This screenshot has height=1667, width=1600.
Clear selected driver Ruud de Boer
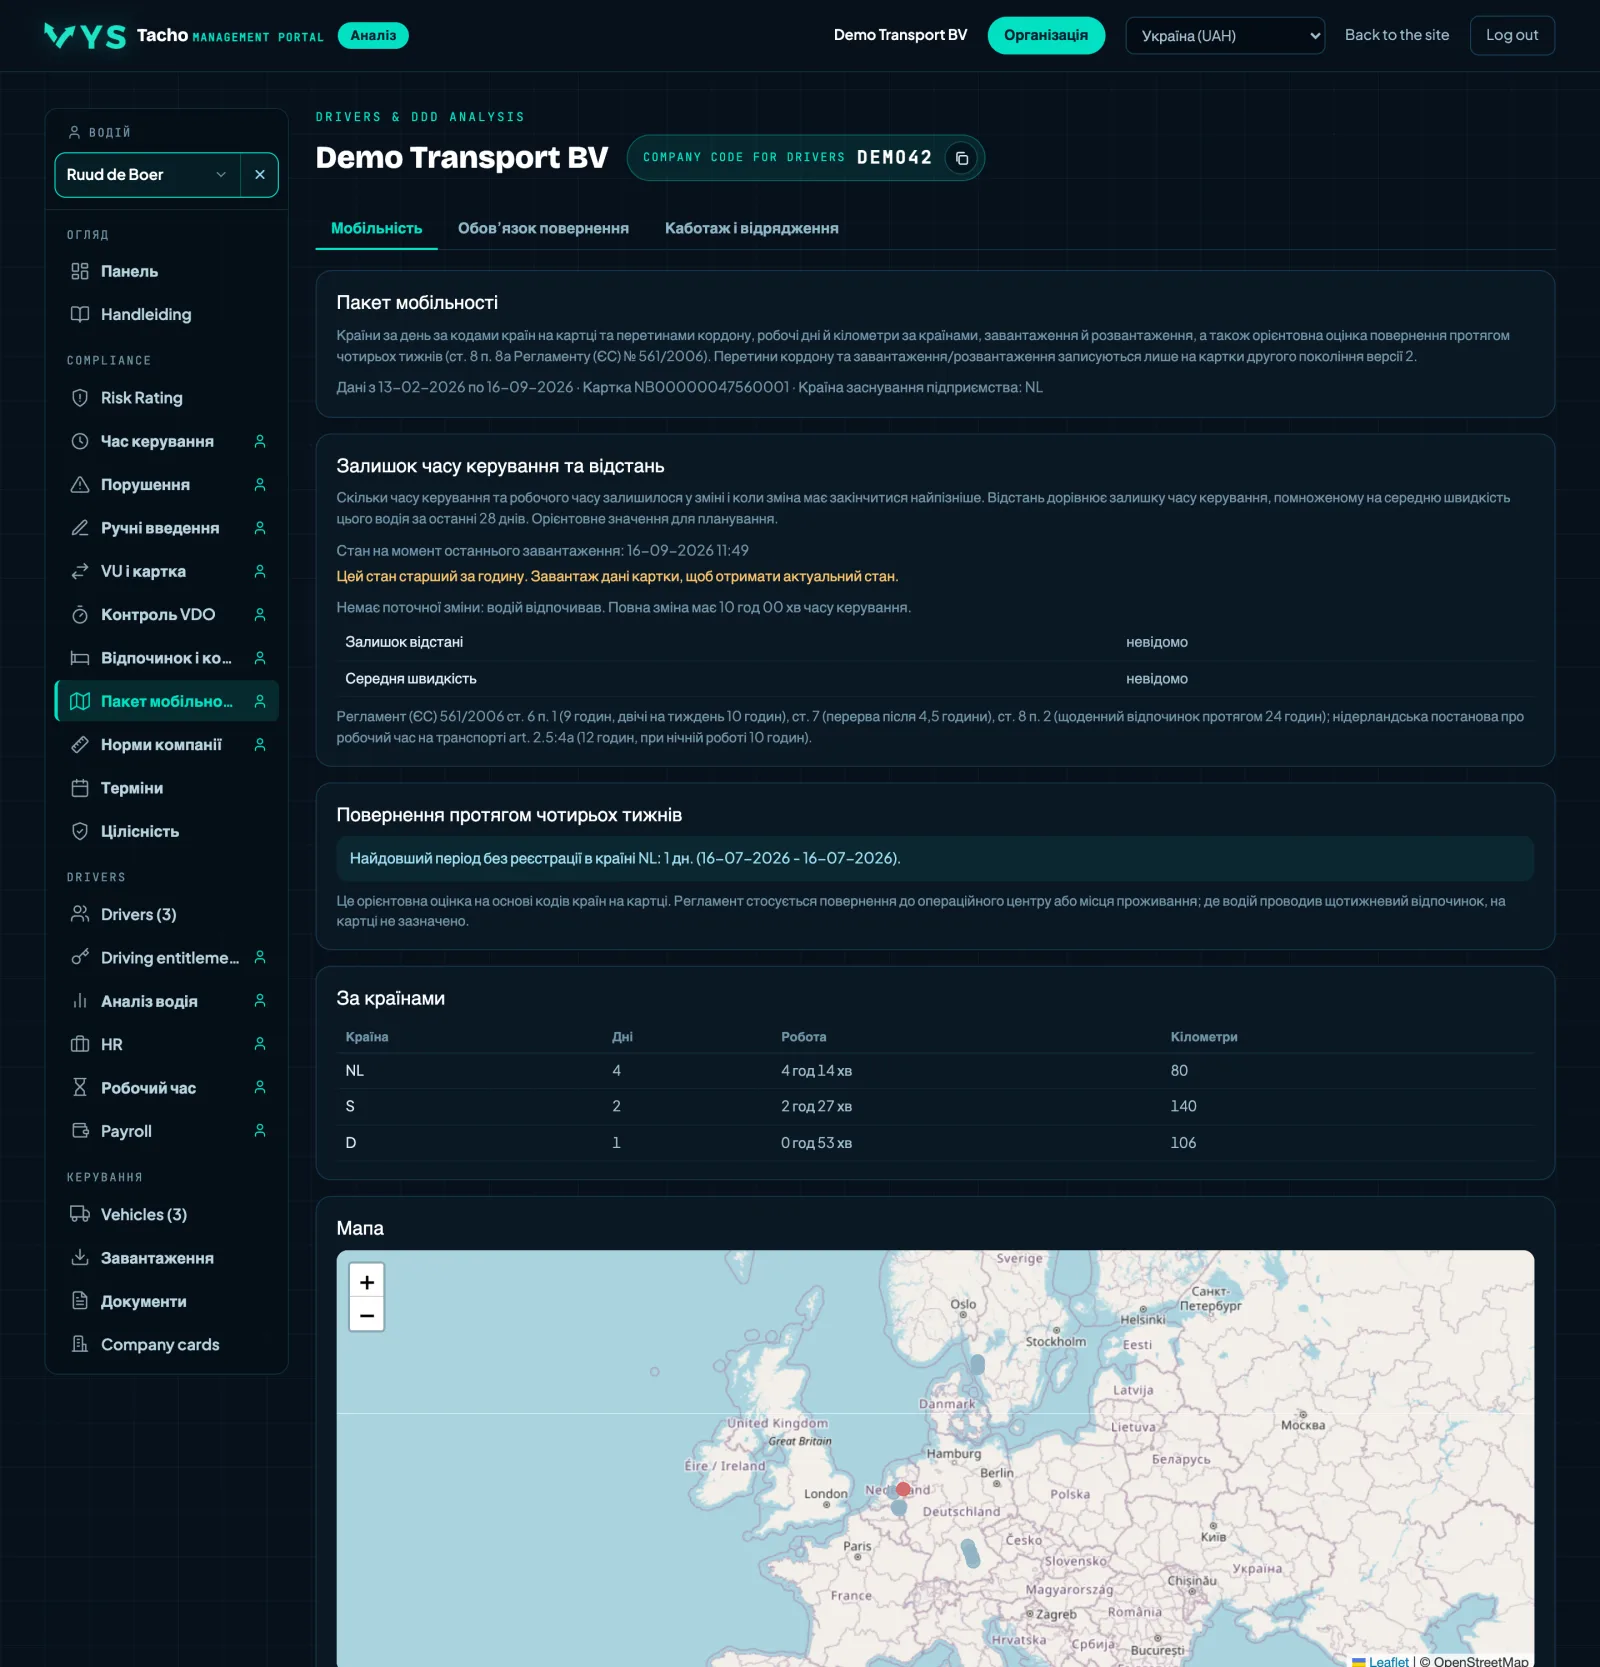click(x=259, y=175)
